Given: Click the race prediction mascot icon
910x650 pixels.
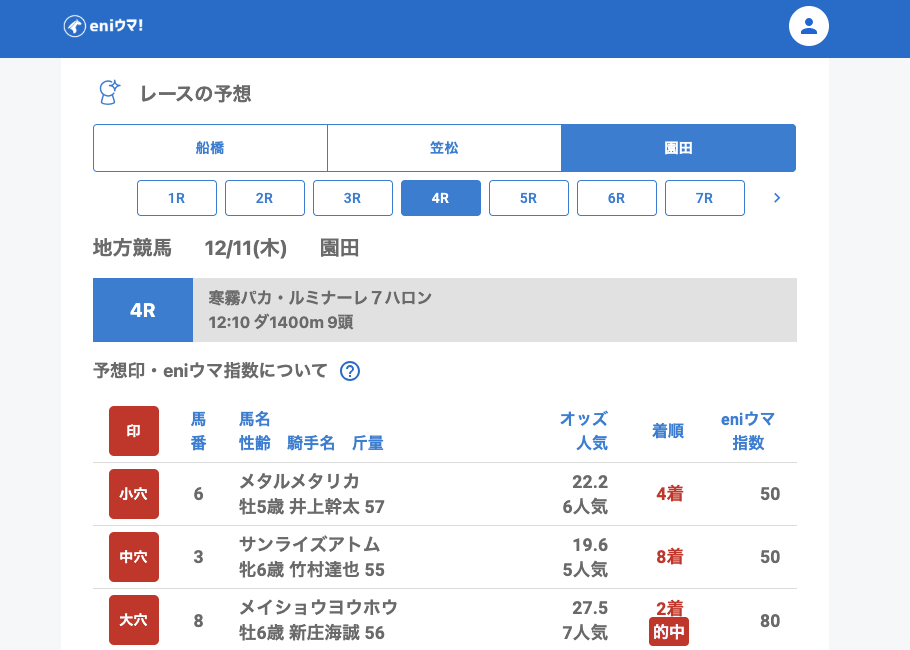Looking at the screenshot, I should click(x=108, y=93).
